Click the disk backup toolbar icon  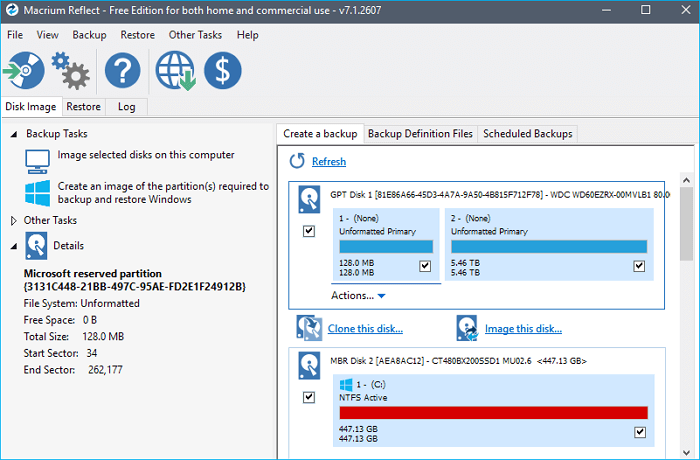23,71
